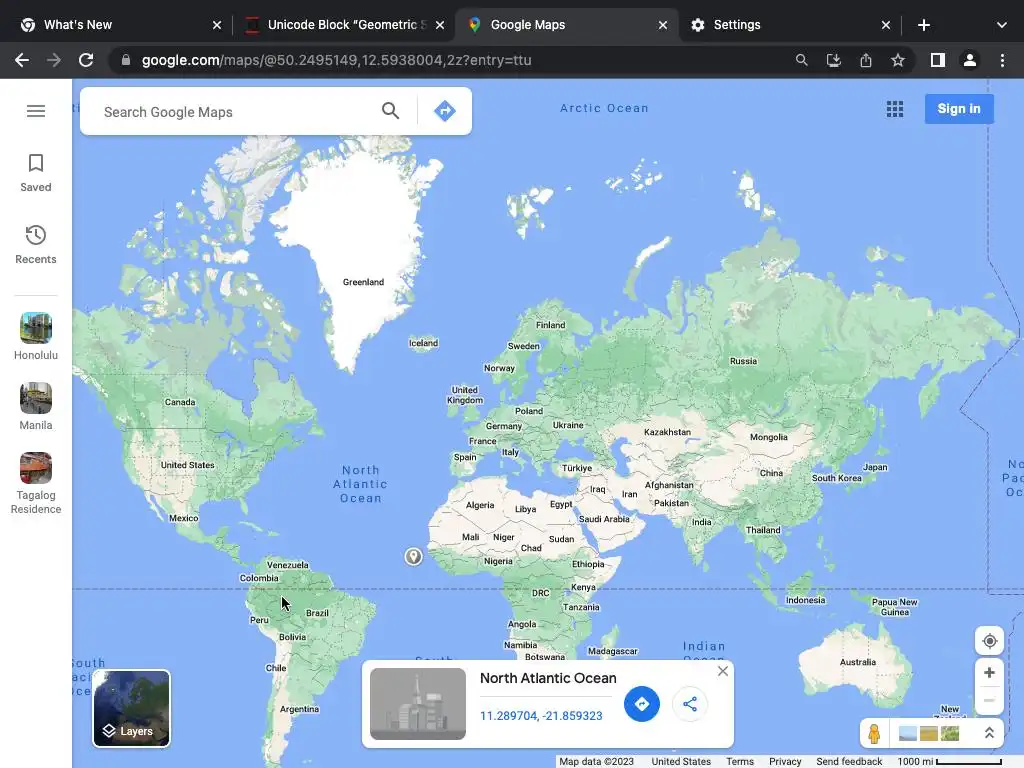This screenshot has width=1024, height=768.
Task: Expand the imagery strip chevron
Action: click(x=989, y=733)
